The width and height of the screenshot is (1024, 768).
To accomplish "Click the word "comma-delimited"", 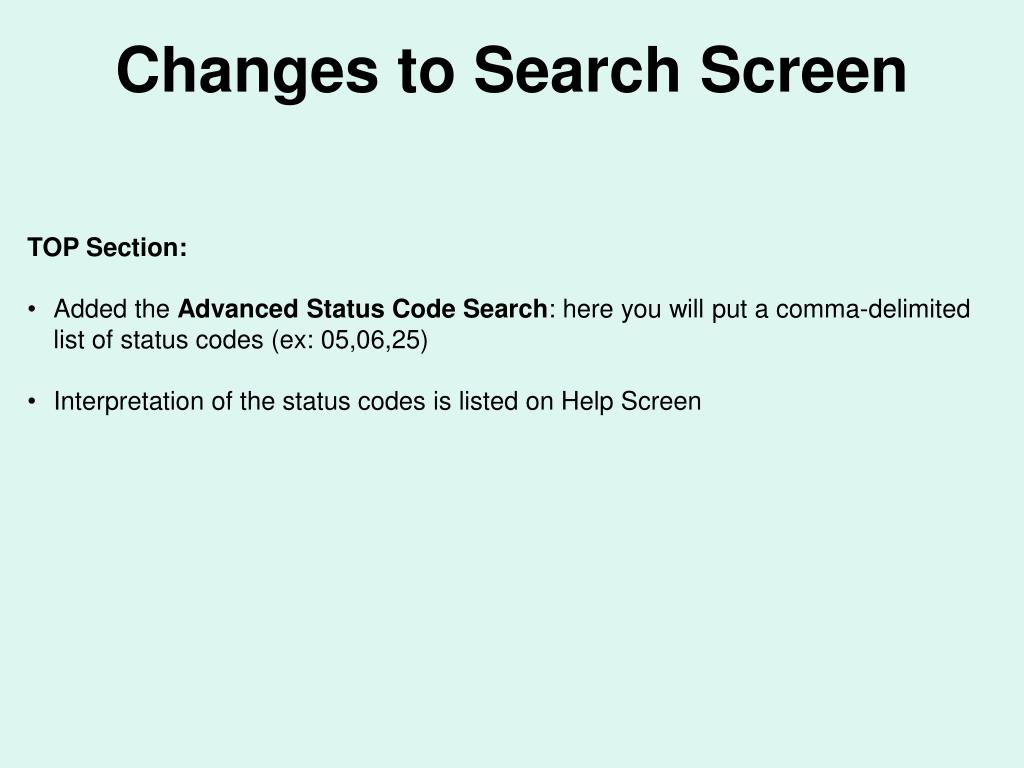I will click(x=872, y=309).
